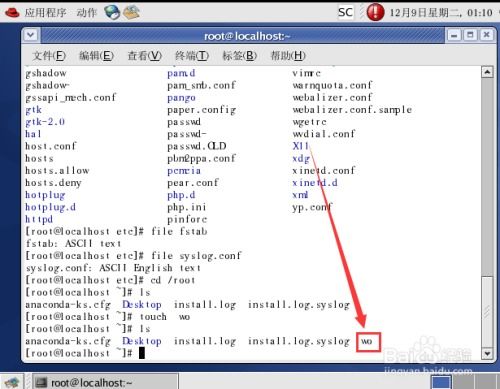Click the 'hosts.allow' file name
Screen dimensions: 500x389
pyautogui.click(x=57, y=171)
